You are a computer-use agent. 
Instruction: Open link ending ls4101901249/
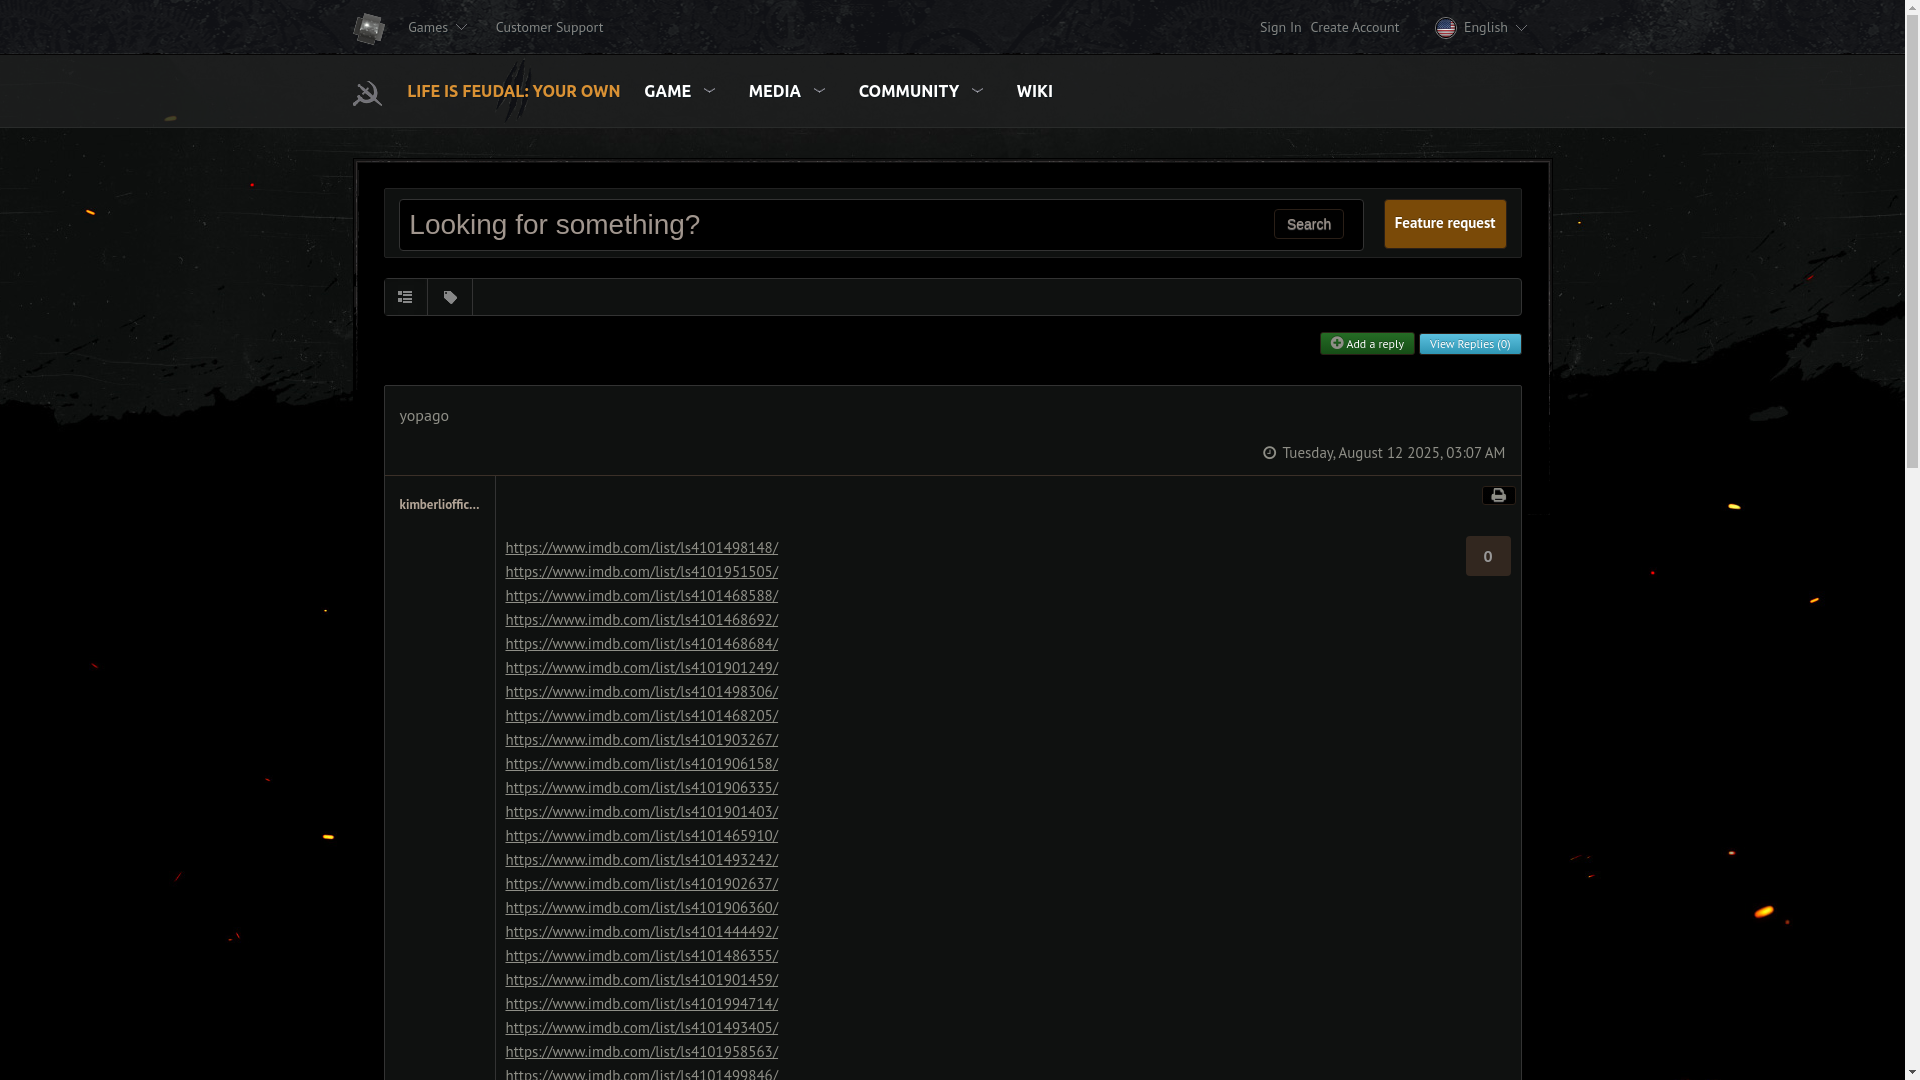pos(641,668)
